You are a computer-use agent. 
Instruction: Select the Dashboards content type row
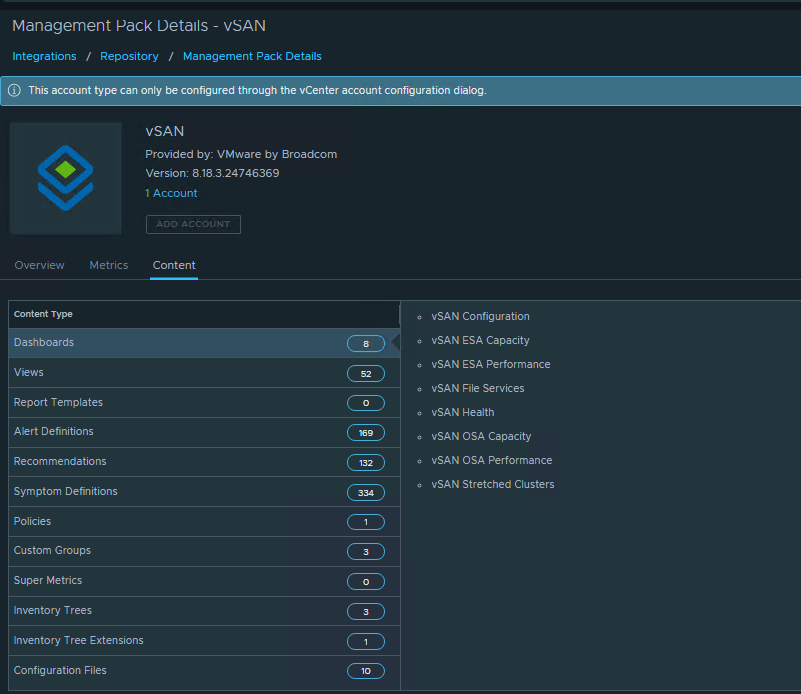tap(44, 343)
